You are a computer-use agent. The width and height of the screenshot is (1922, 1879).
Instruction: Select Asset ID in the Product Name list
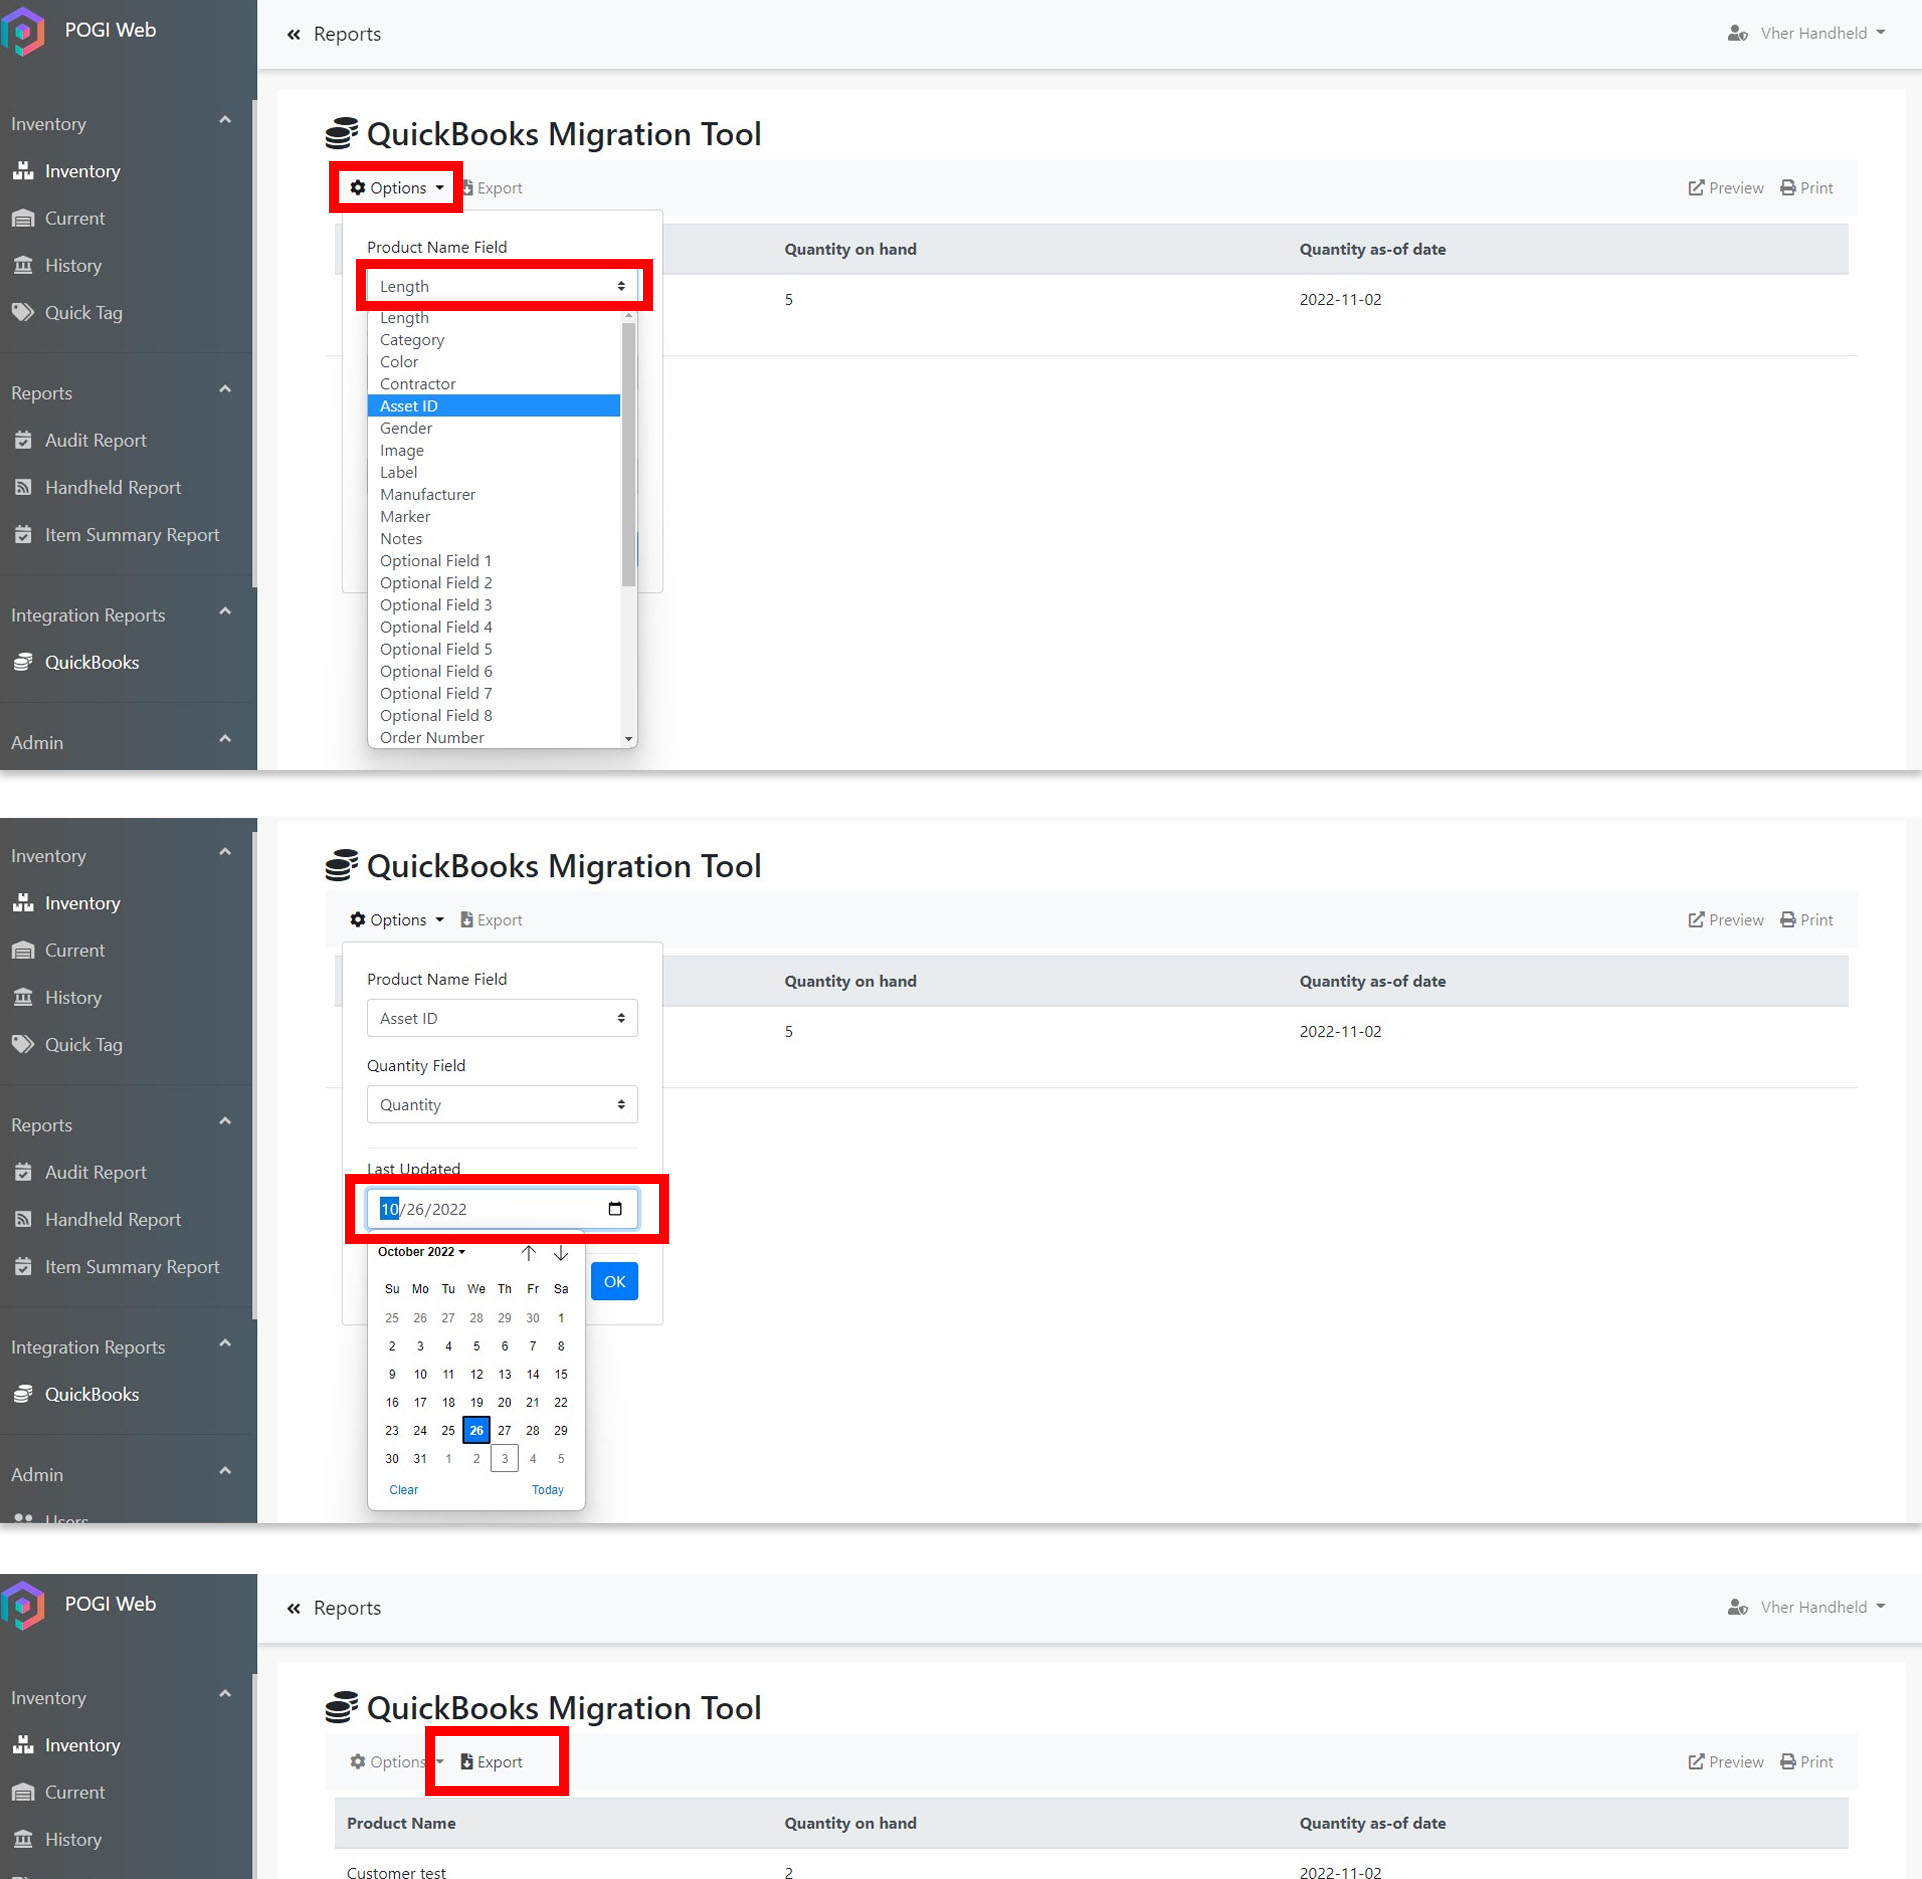(x=494, y=406)
